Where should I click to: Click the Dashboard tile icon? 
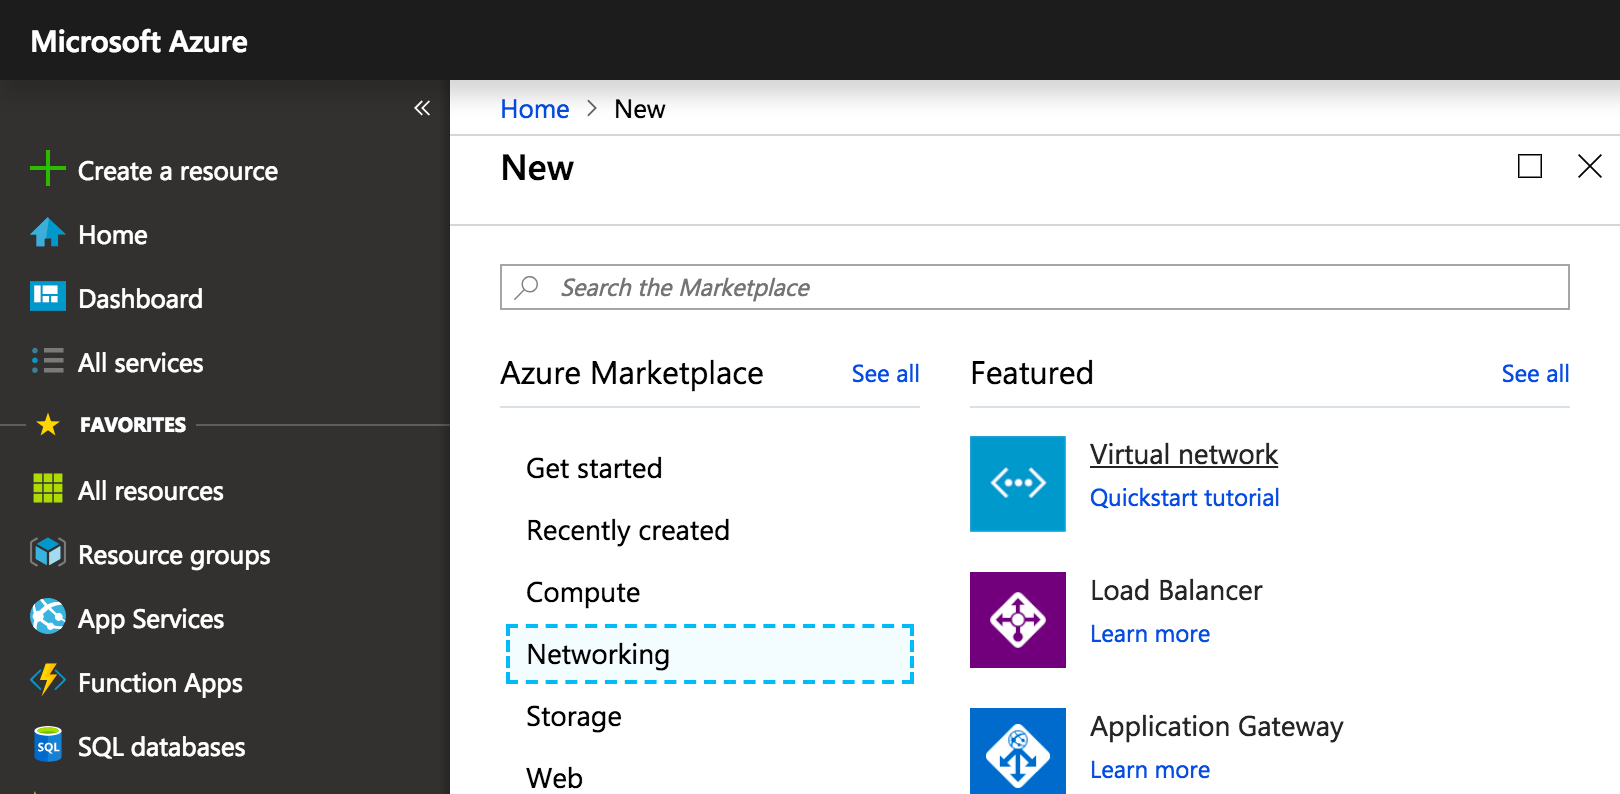(x=47, y=297)
